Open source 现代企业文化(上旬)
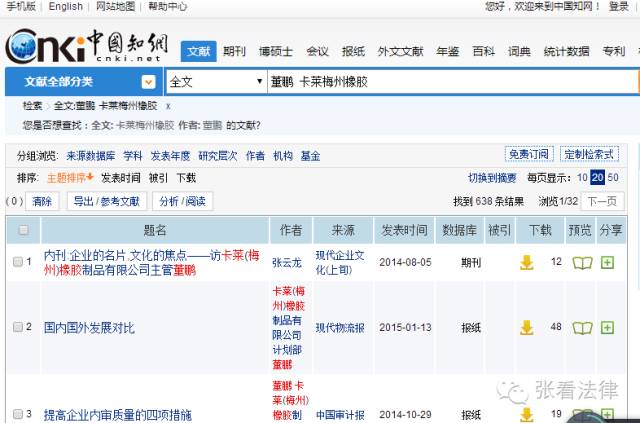Screen dimensions: 640x423 pos(340,263)
